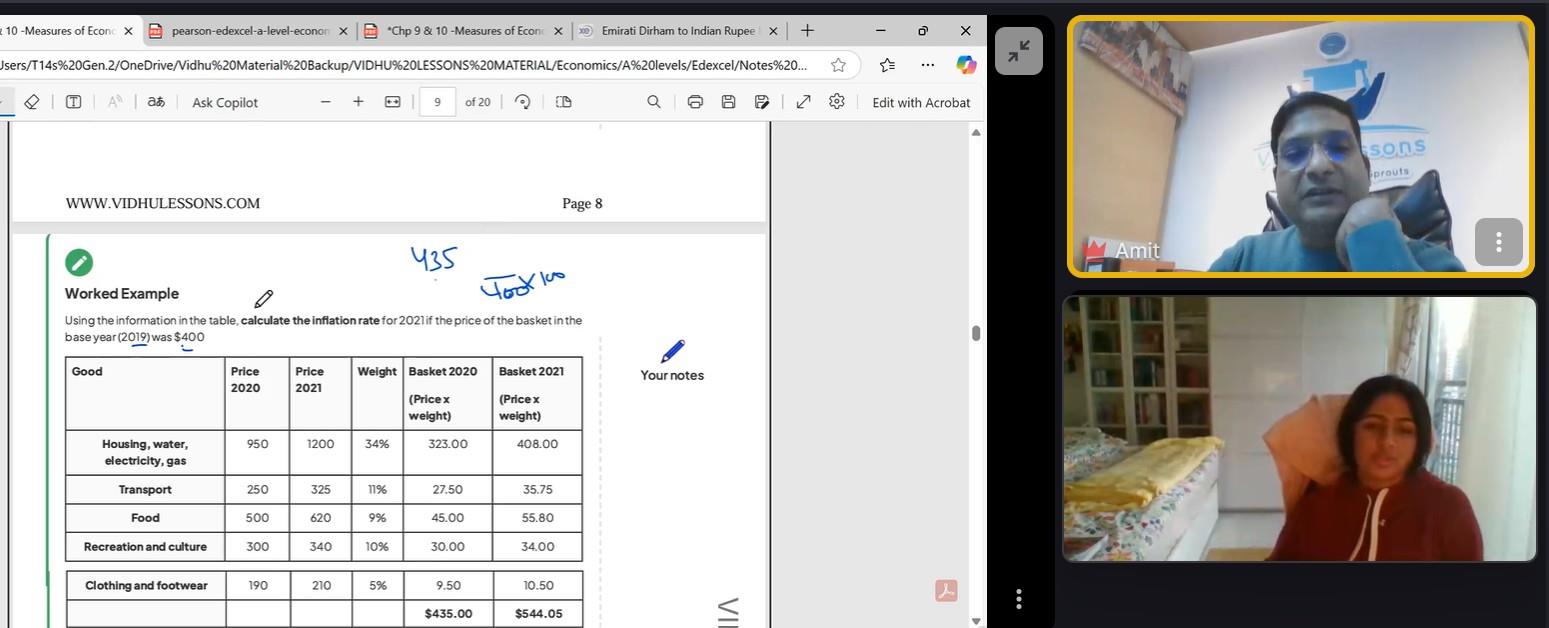Click the Copilot icon in browser

[x=965, y=65]
